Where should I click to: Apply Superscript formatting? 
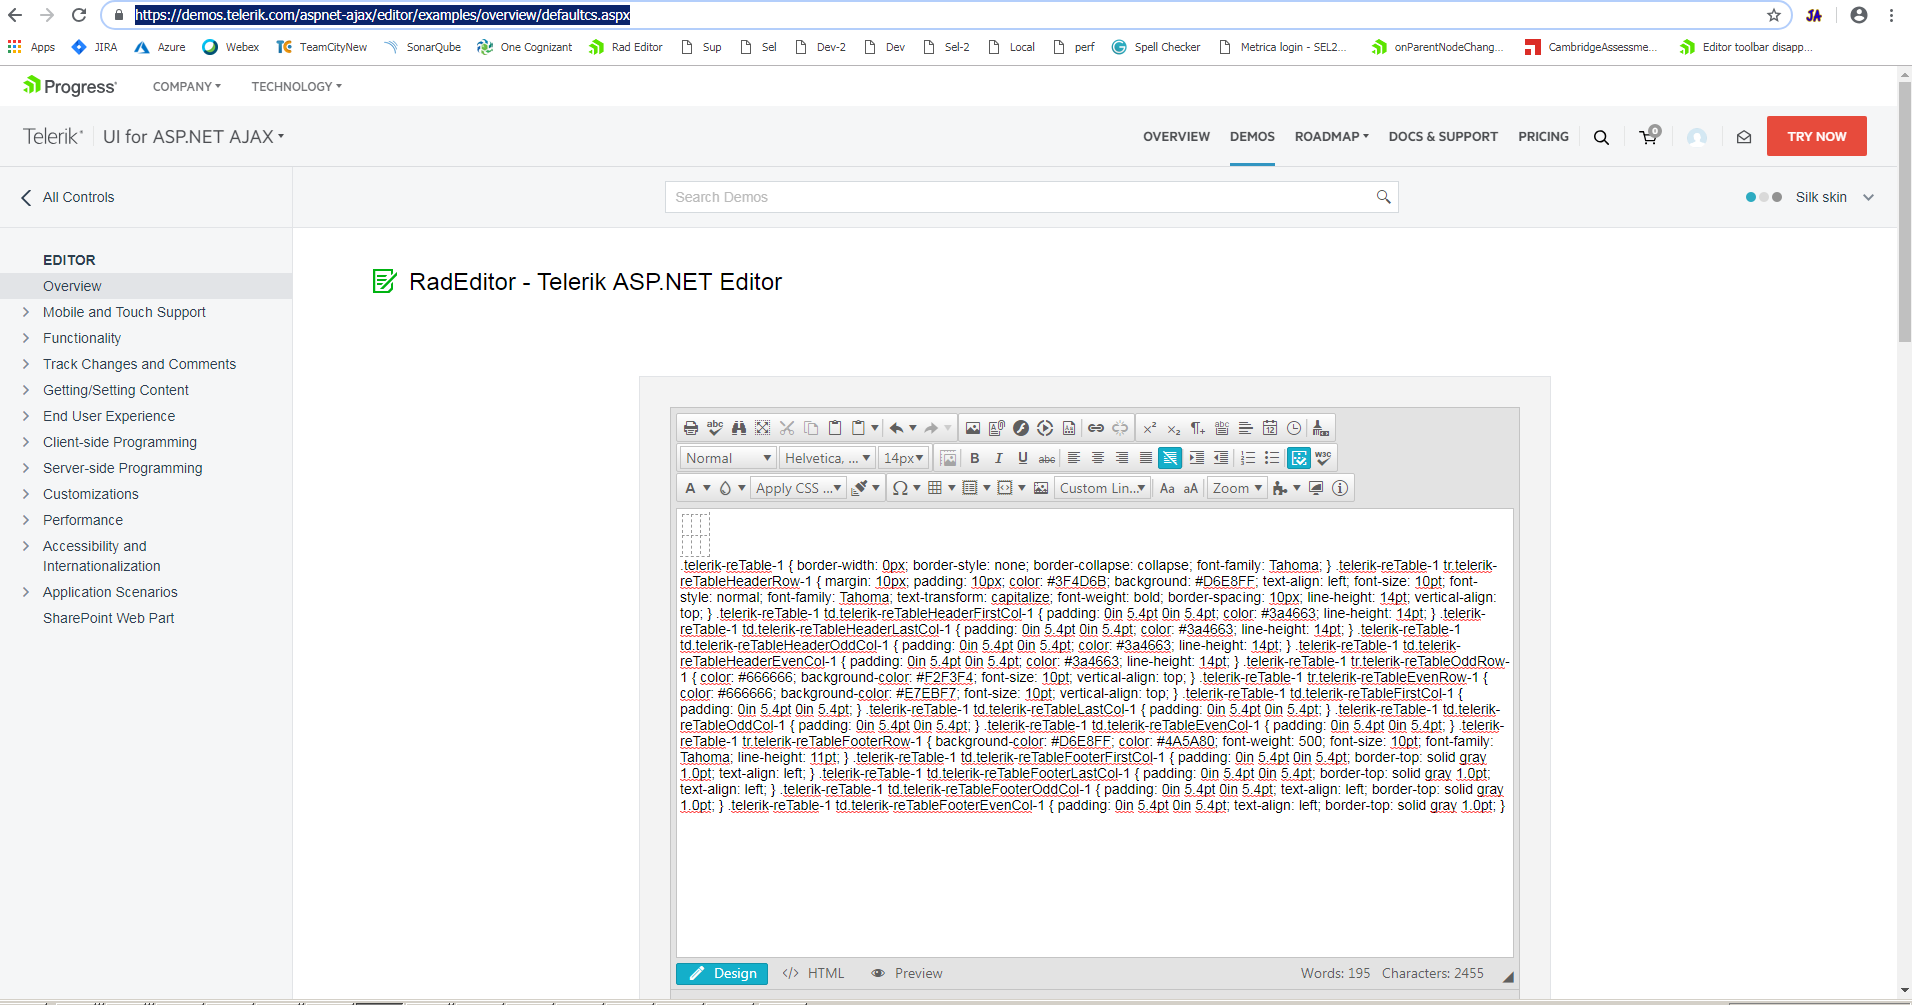click(1150, 428)
